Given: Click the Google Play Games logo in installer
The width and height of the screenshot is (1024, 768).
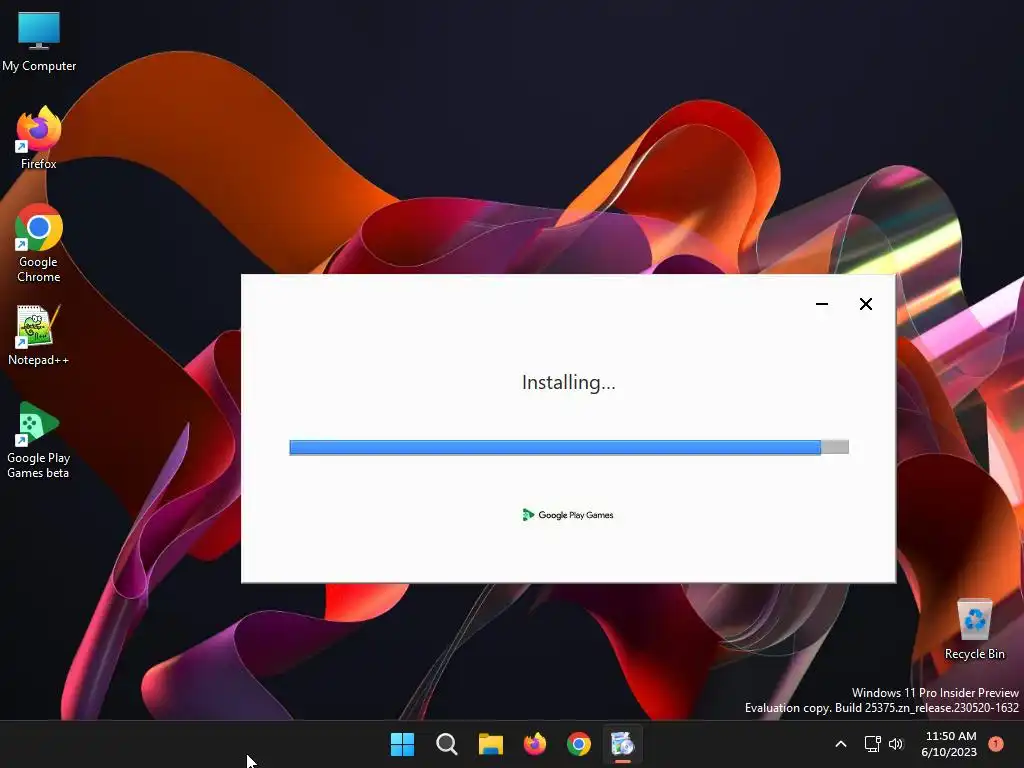Looking at the screenshot, I should coord(568,515).
